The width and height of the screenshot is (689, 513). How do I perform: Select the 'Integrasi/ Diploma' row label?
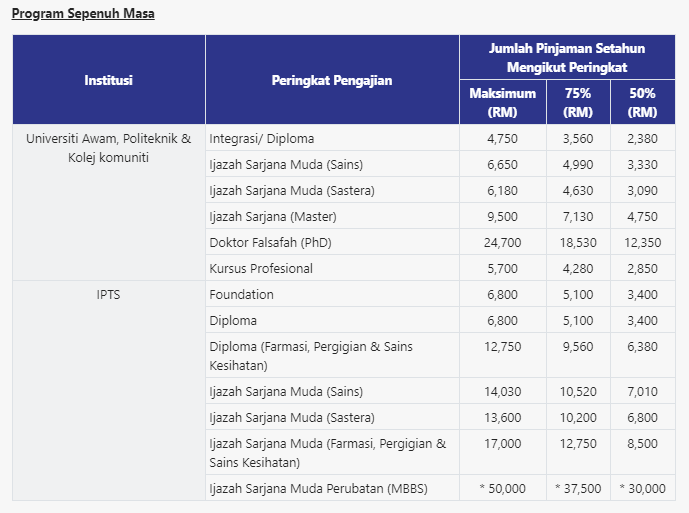262,138
